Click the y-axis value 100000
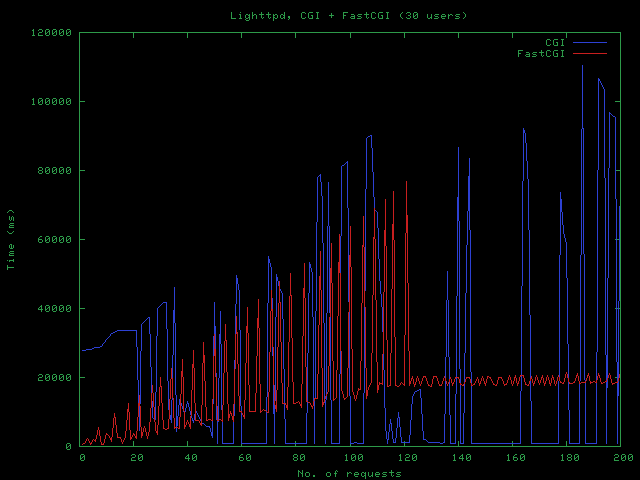This screenshot has height=480, width=640. (x=51, y=102)
